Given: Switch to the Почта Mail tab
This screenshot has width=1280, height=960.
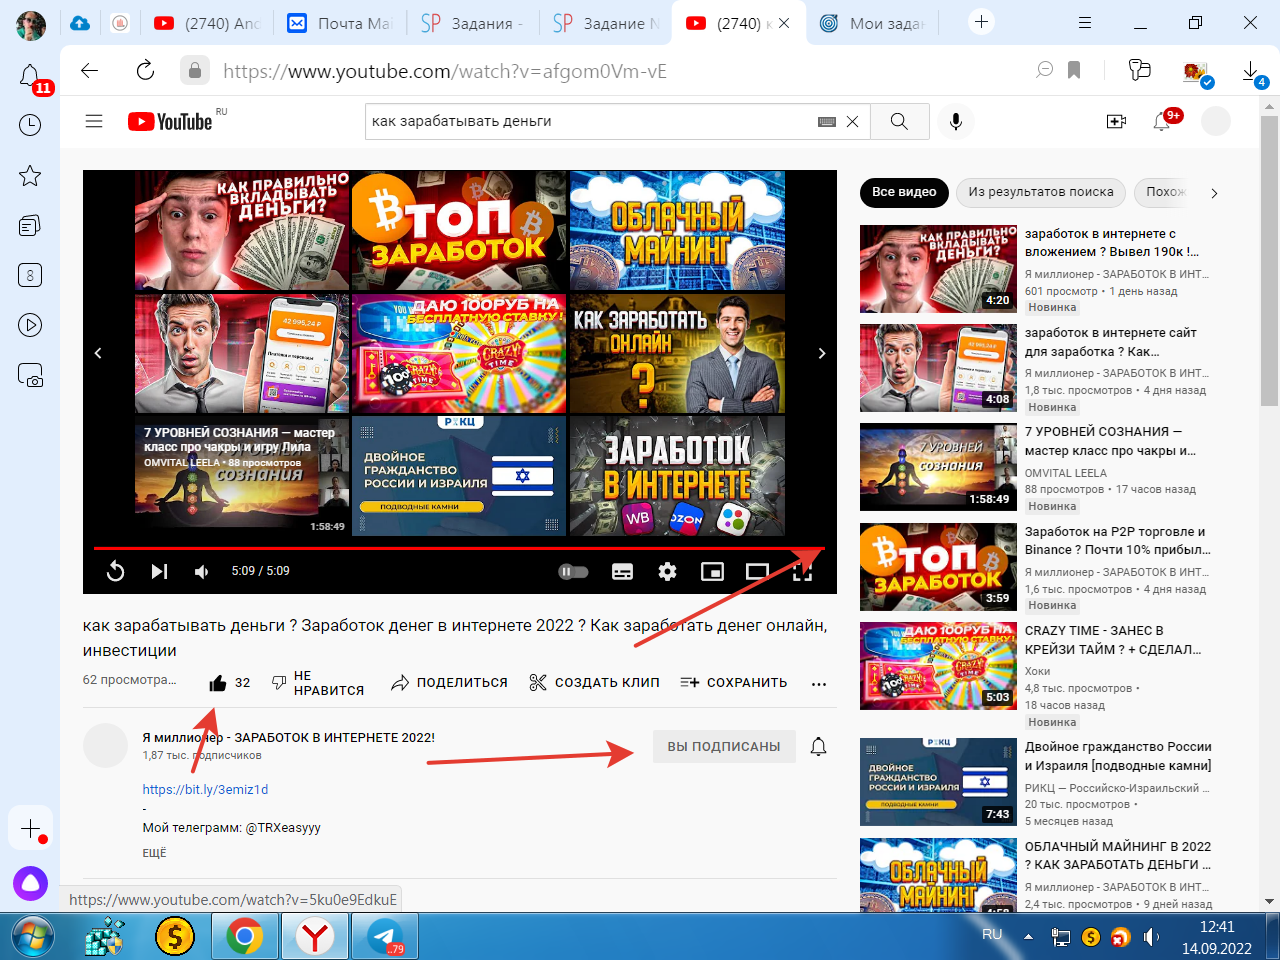Looking at the screenshot, I should click(339, 23).
